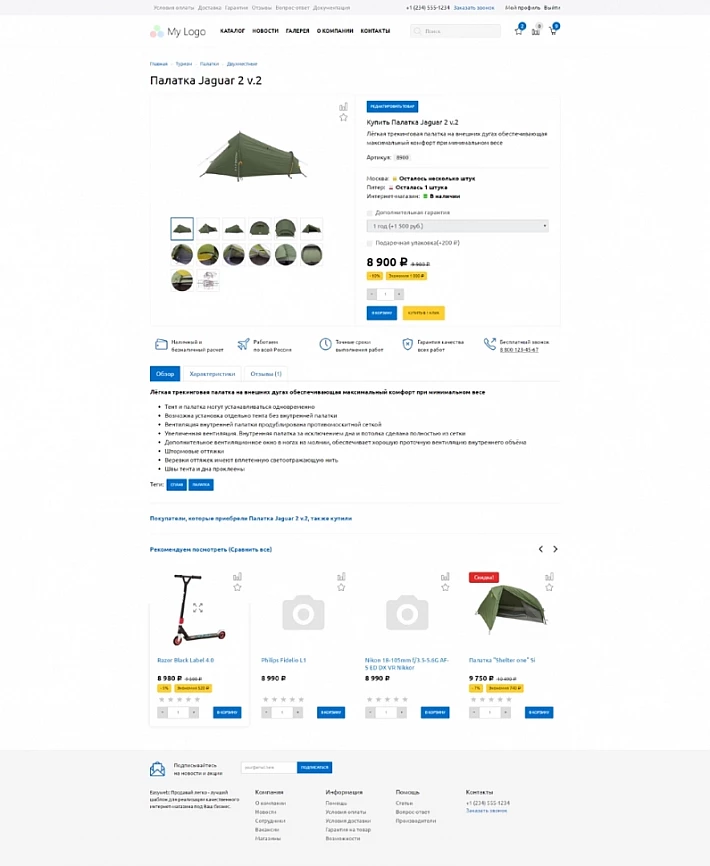Viewport: 710px width, 866px height.
Task: Decrease main product quantity with minus button
Action: tap(372, 294)
